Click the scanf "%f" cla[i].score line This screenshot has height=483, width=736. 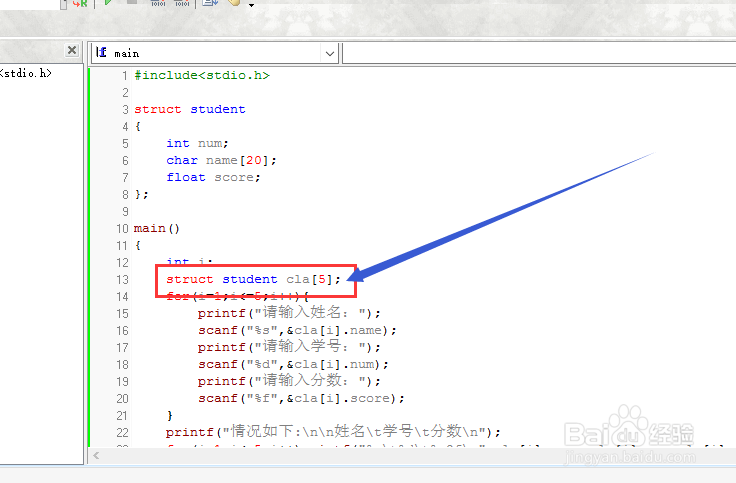301,399
